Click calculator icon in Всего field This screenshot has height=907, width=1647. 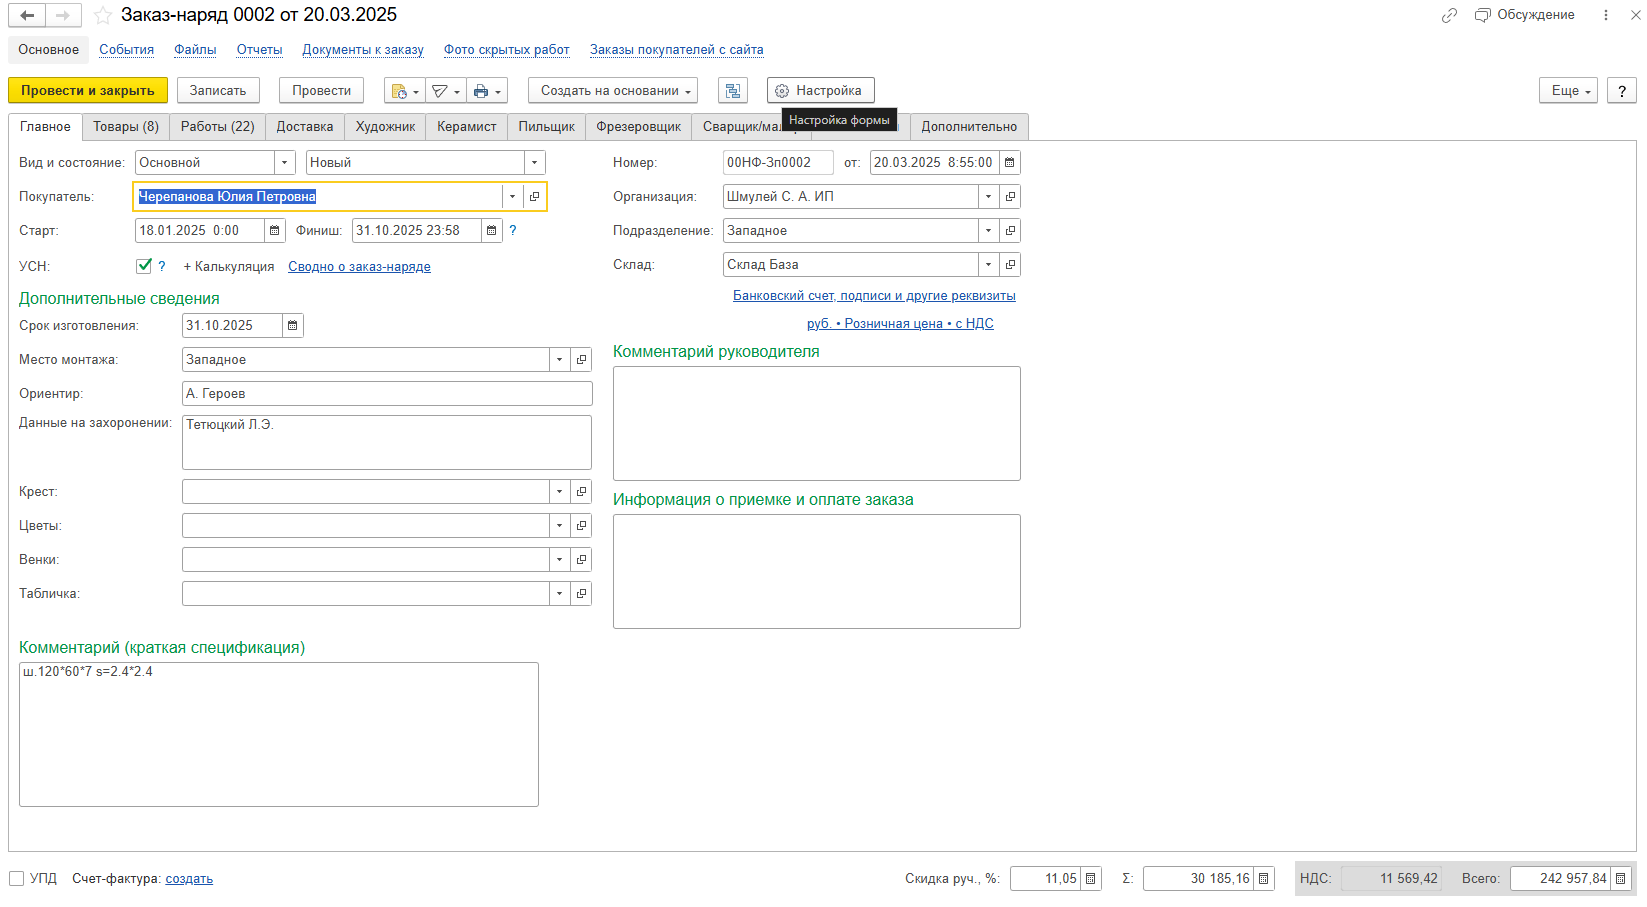point(1621,879)
